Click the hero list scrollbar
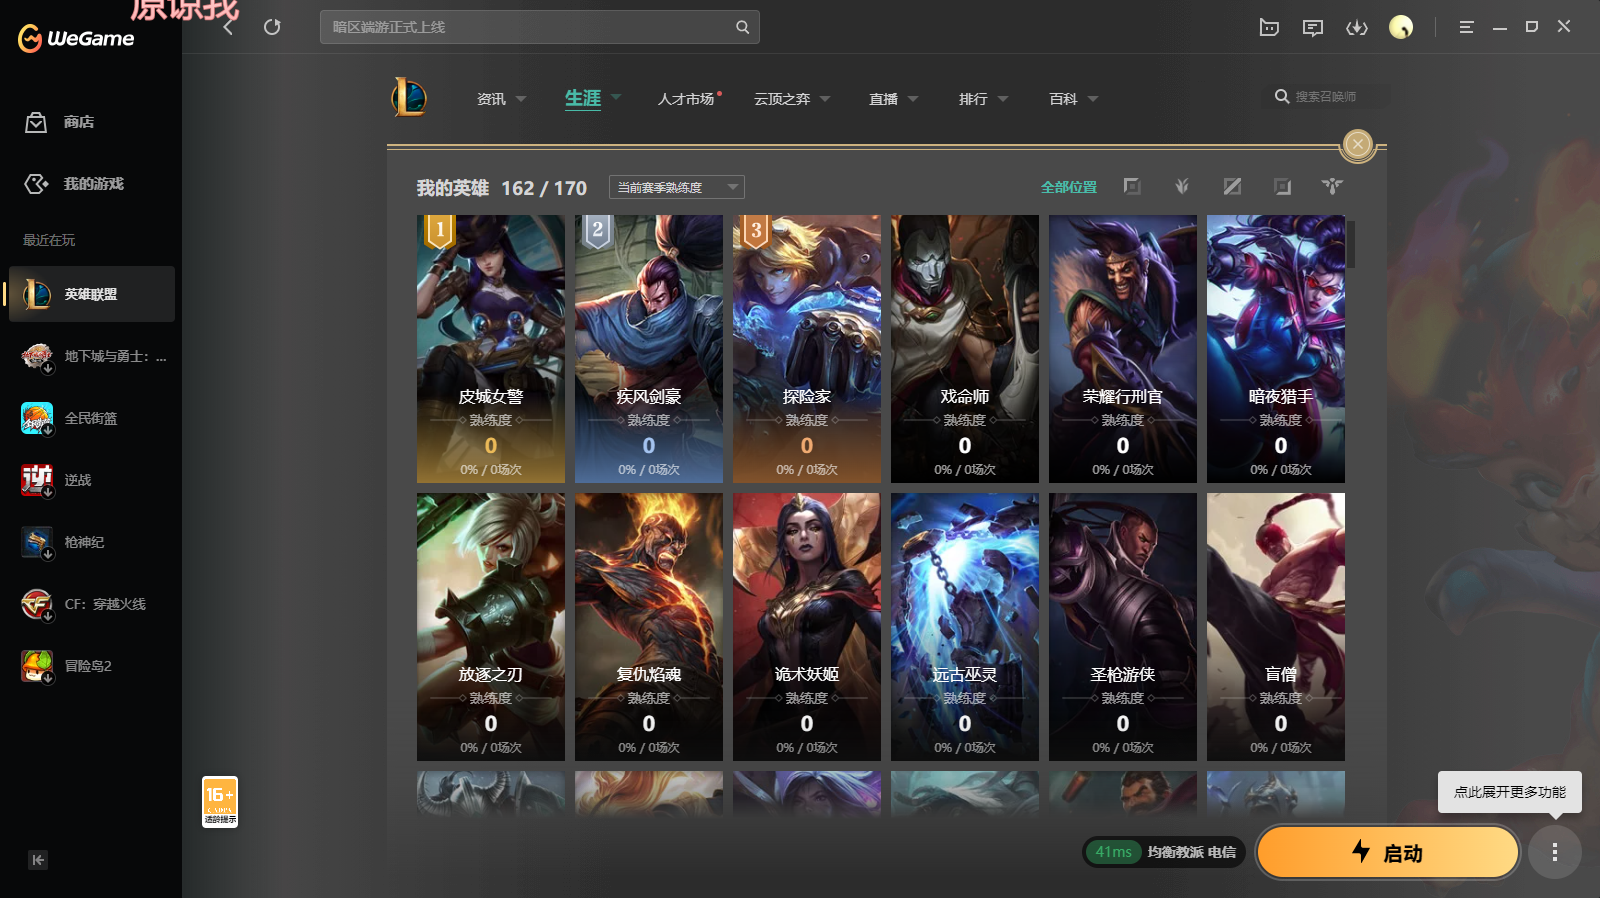The width and height of the screenshot is (1600, 898). coord(1350,244)
